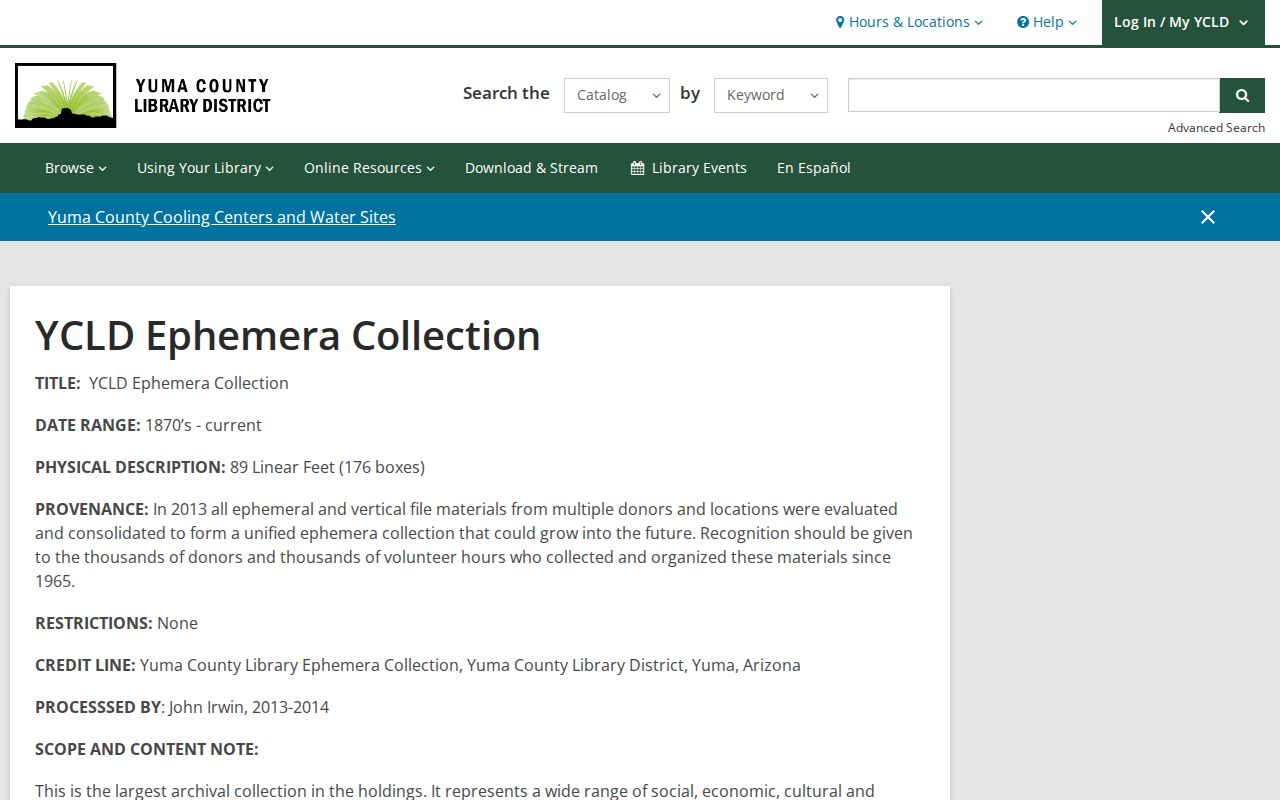Open Yuma County Cooling Centers and Water Sites link
This screenshot has width=1280, height=800.
[222, 217]
